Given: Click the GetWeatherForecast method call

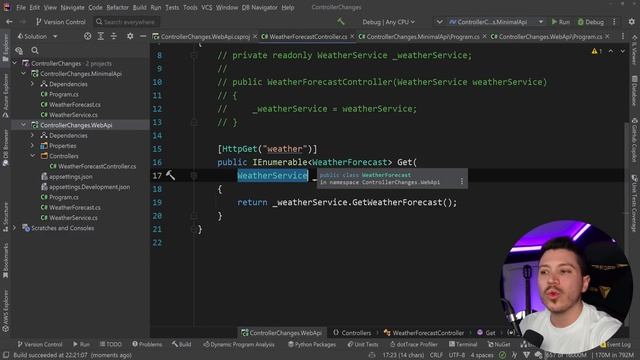Looking at the screenshot, I should pos(397,202).
